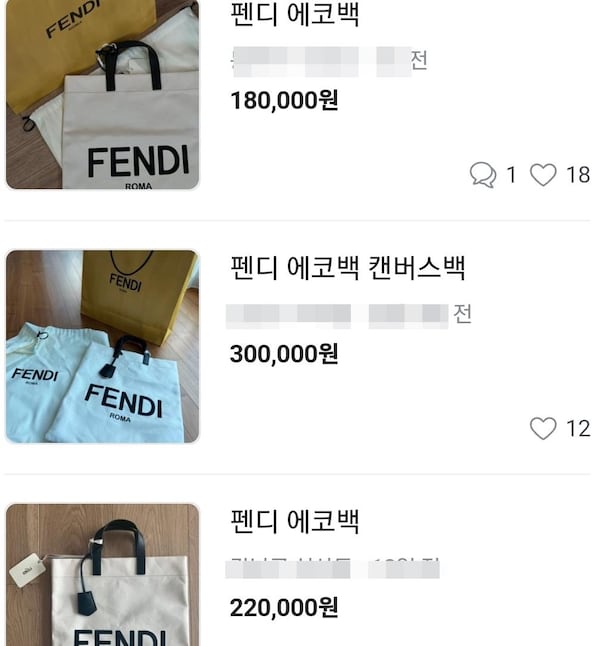Click the 220,000원 price
The image size is (616, 646).
pyautogui.click(x=284, y=607)
